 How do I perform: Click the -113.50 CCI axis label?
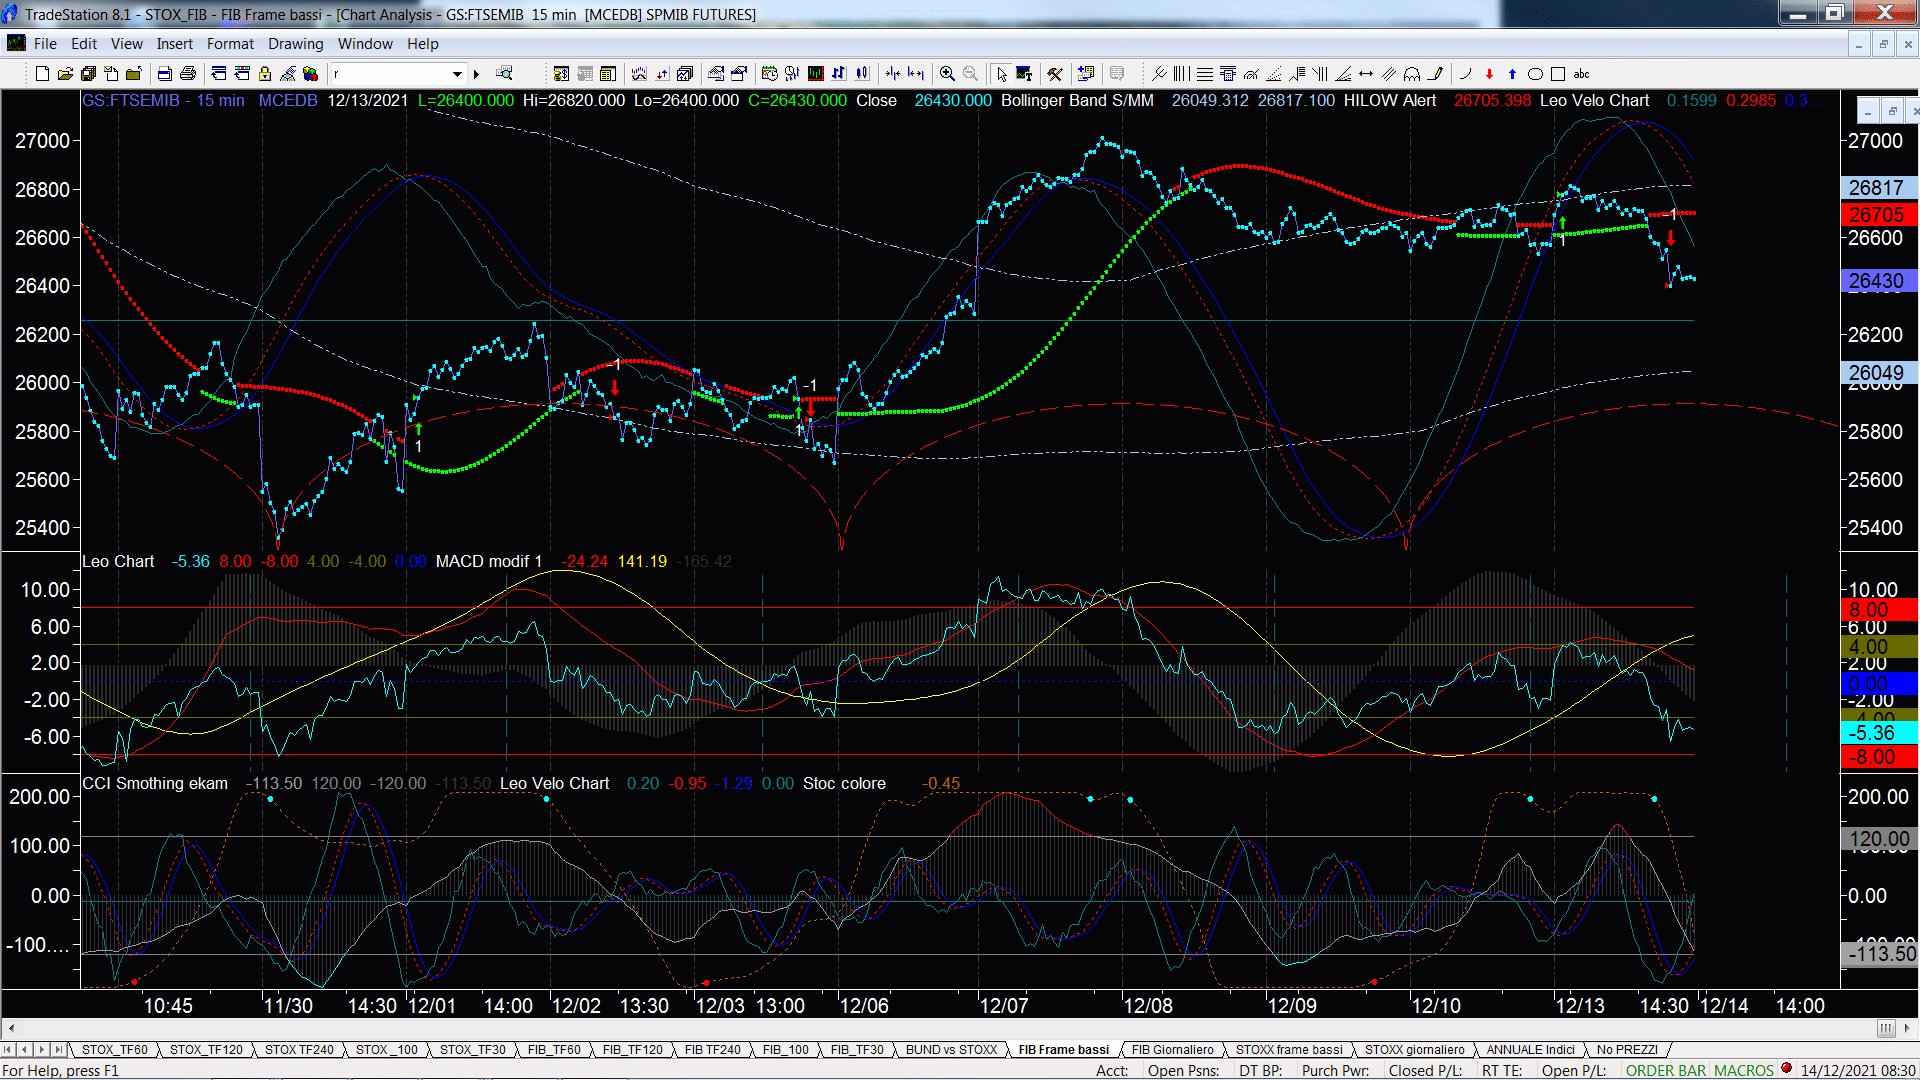point(1879,953)
